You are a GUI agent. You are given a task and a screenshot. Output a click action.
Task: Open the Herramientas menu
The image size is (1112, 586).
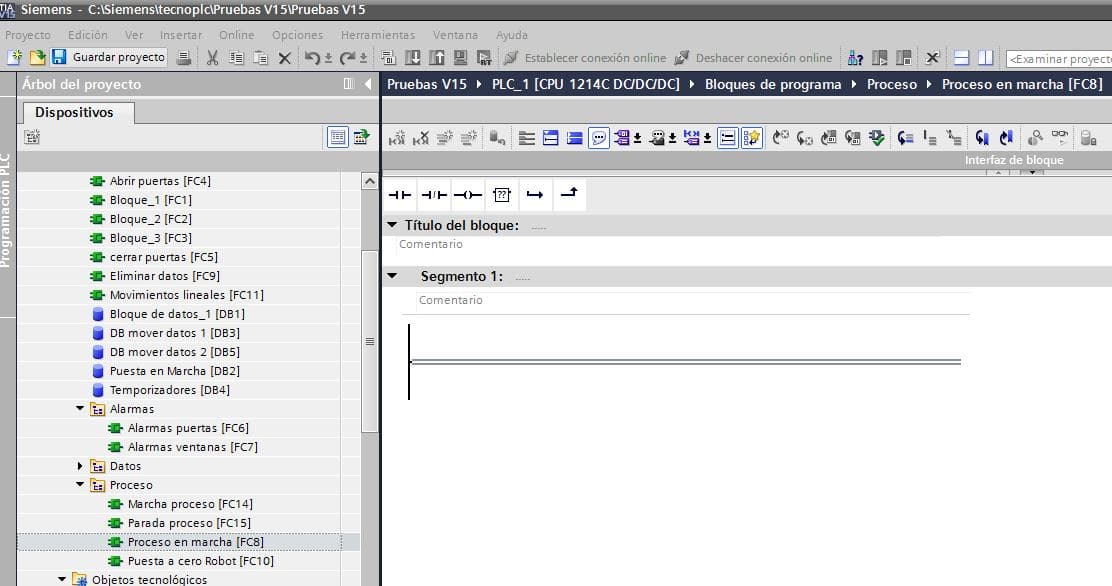[x=377, y=34]
